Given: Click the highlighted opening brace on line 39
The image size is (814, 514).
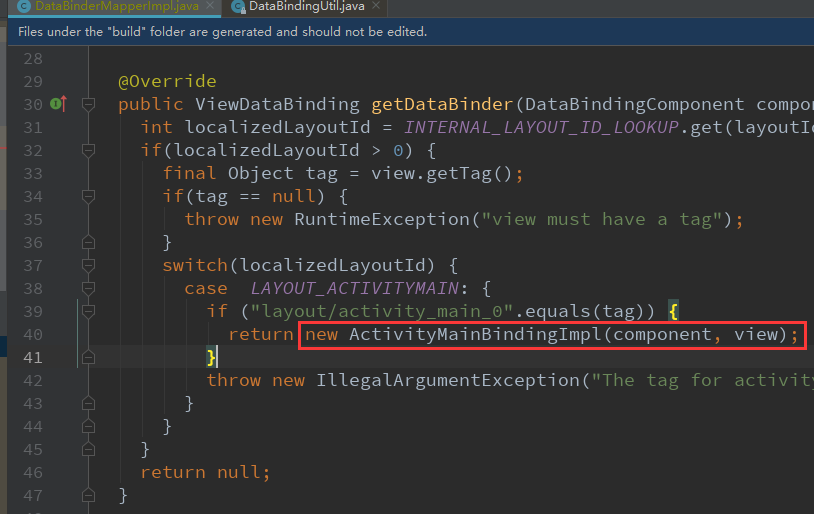Looking at the screenshot, I should point(673,312).
